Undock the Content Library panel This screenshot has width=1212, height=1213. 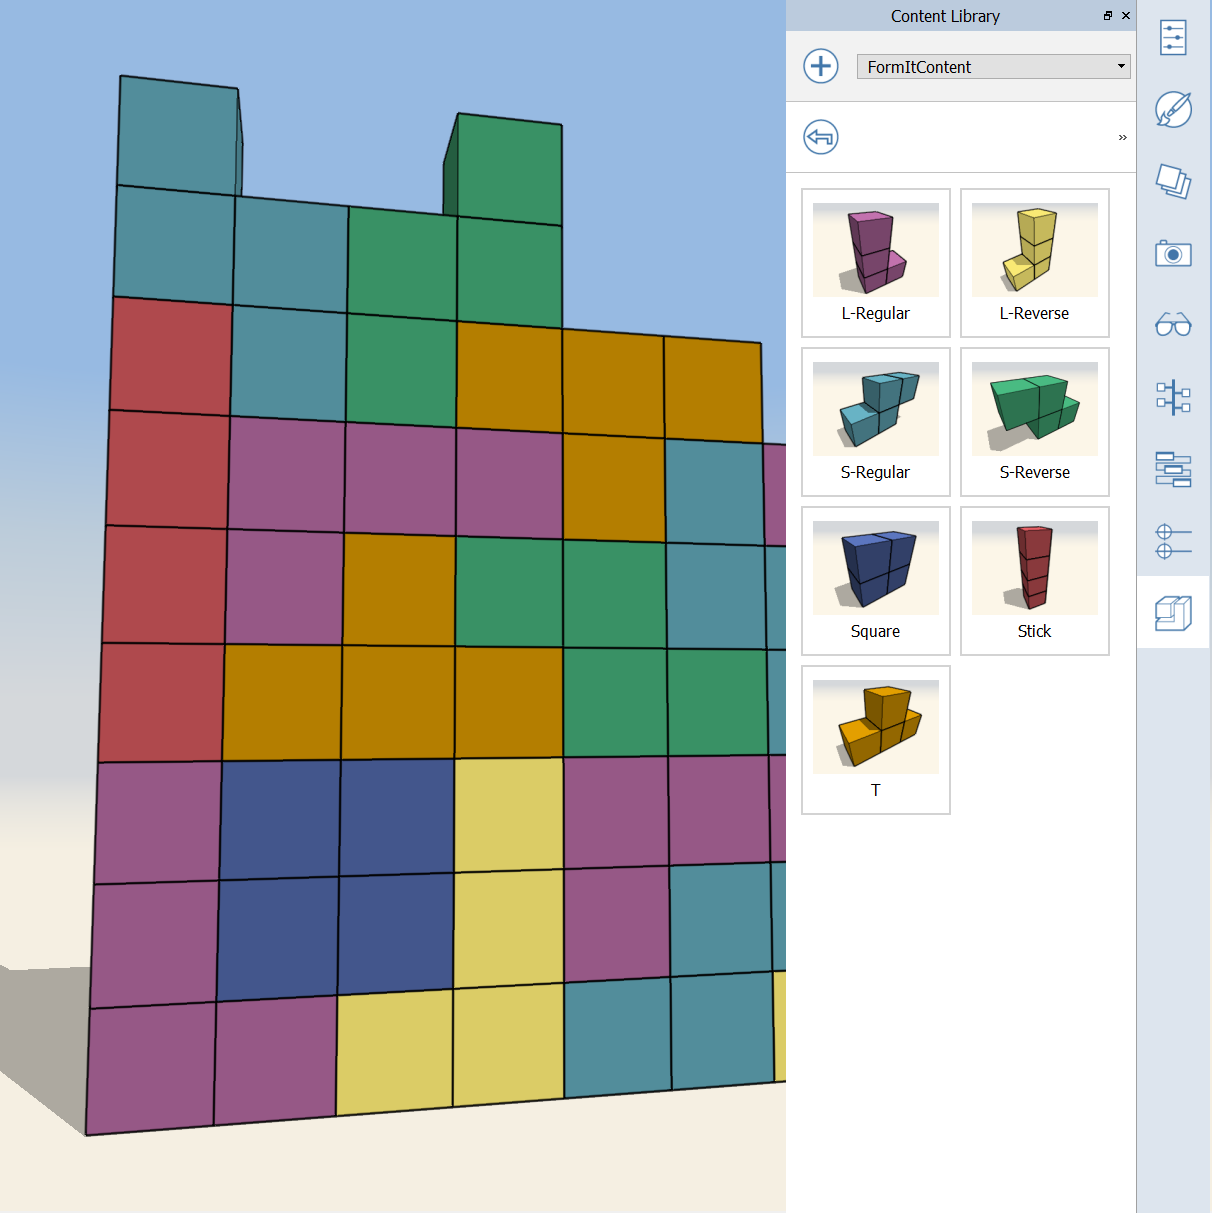(1108, 16)
